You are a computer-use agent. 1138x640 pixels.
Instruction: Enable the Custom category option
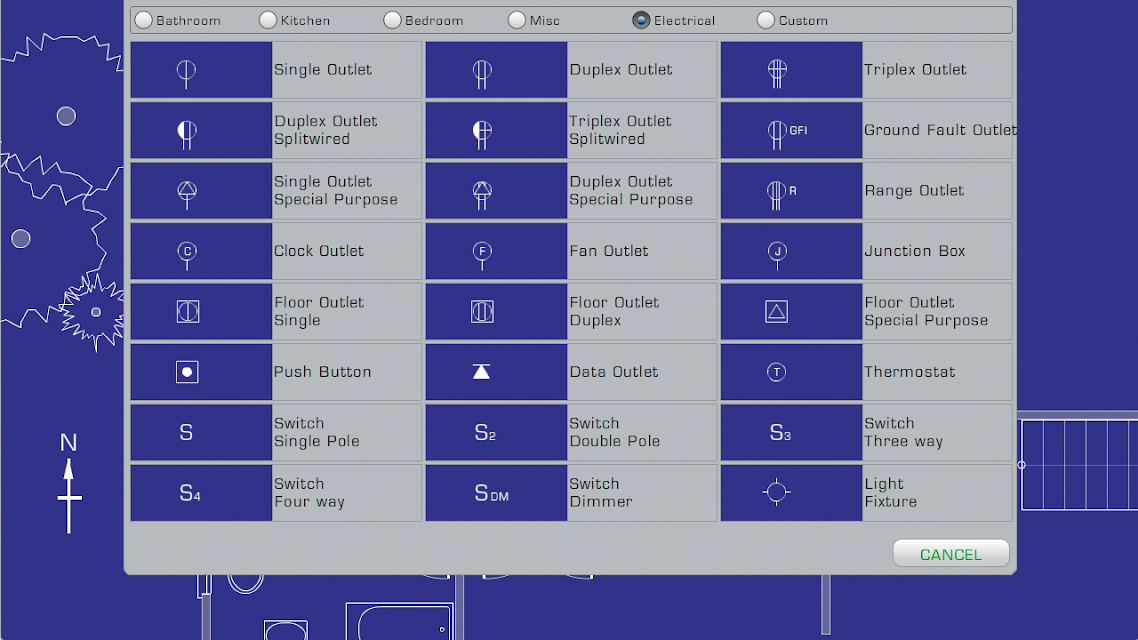(x=766, y=20)
